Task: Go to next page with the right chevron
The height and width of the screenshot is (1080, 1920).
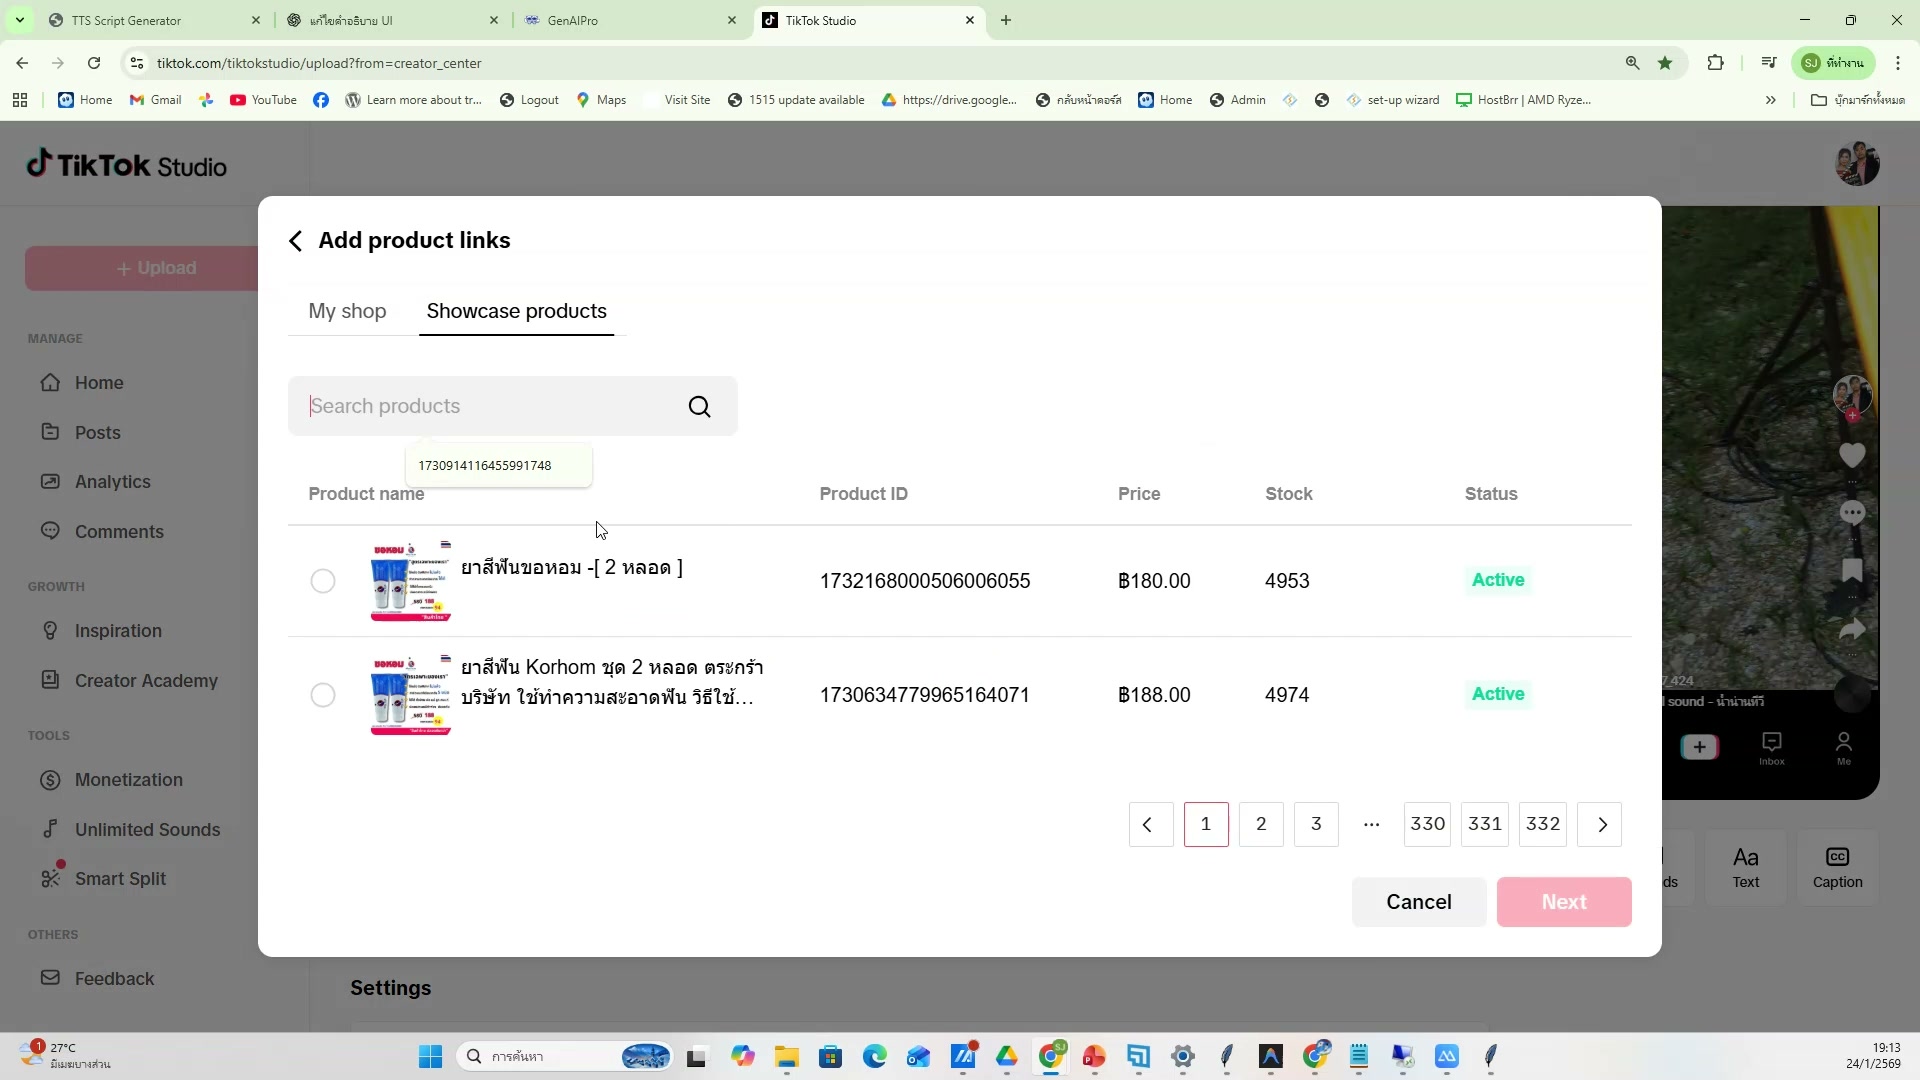Action: pyautogui.click(x=1600, y=824)
